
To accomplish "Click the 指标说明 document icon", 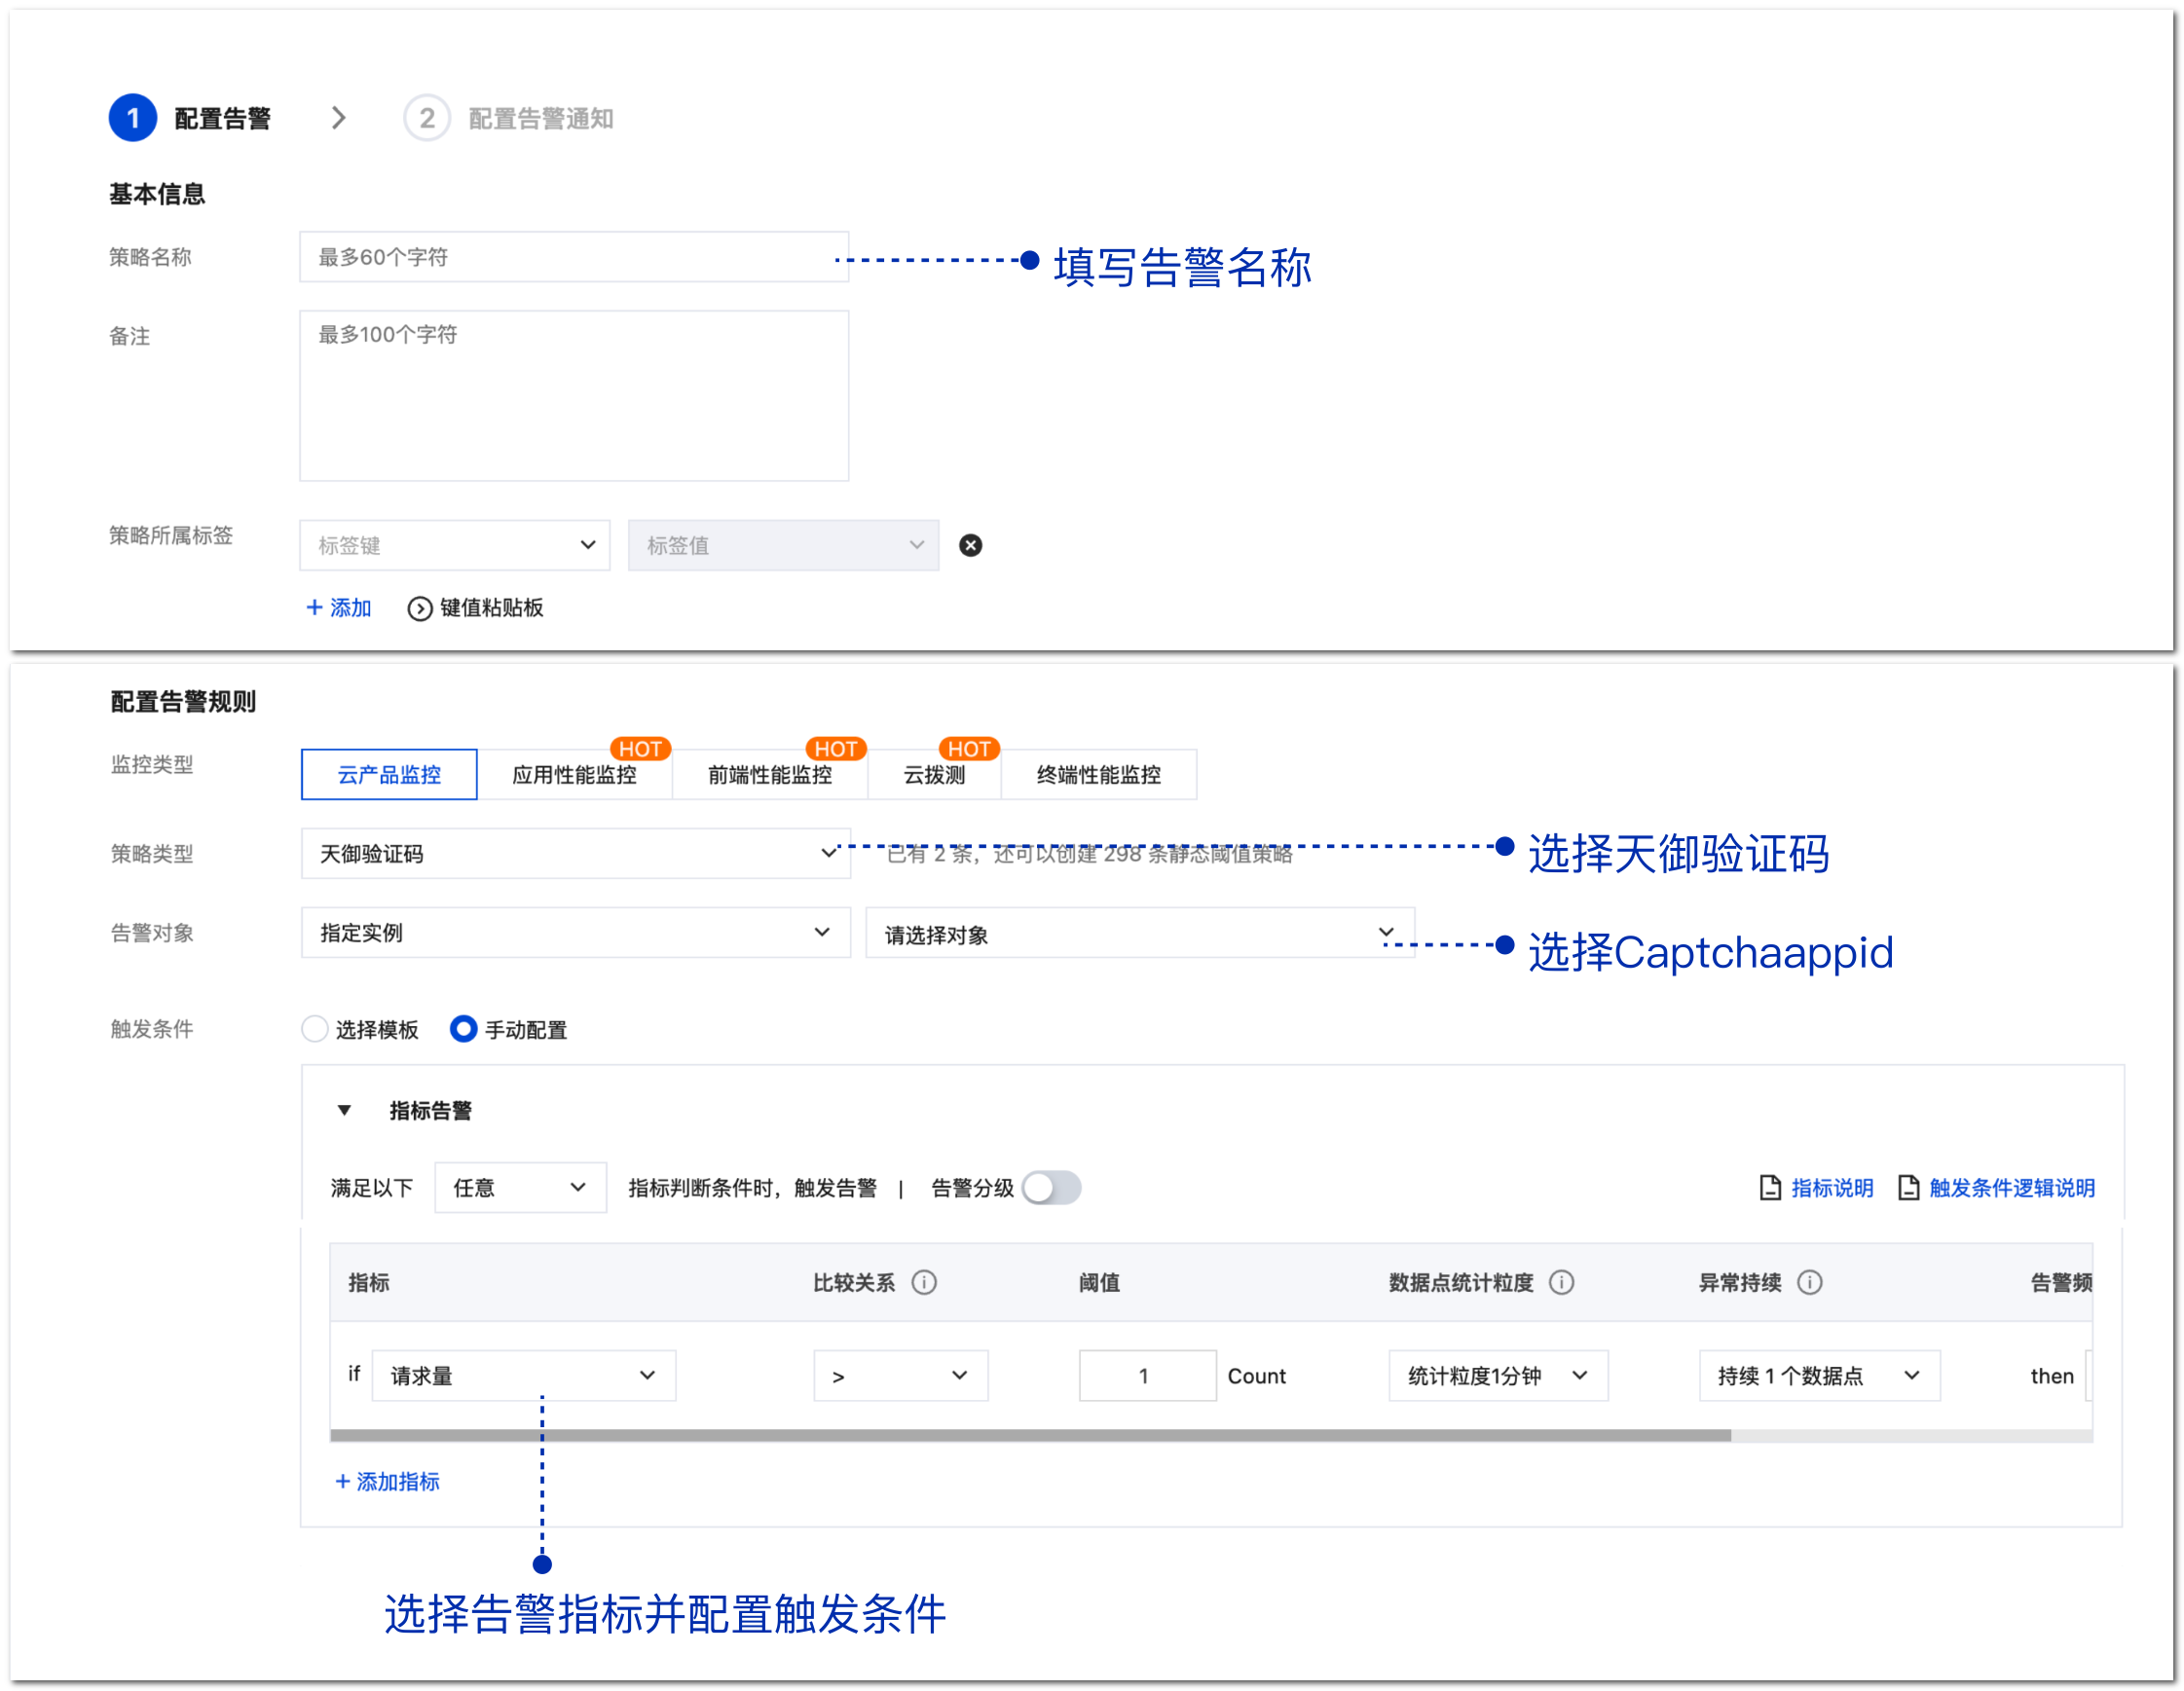I will click(x=1770, y=1187).
